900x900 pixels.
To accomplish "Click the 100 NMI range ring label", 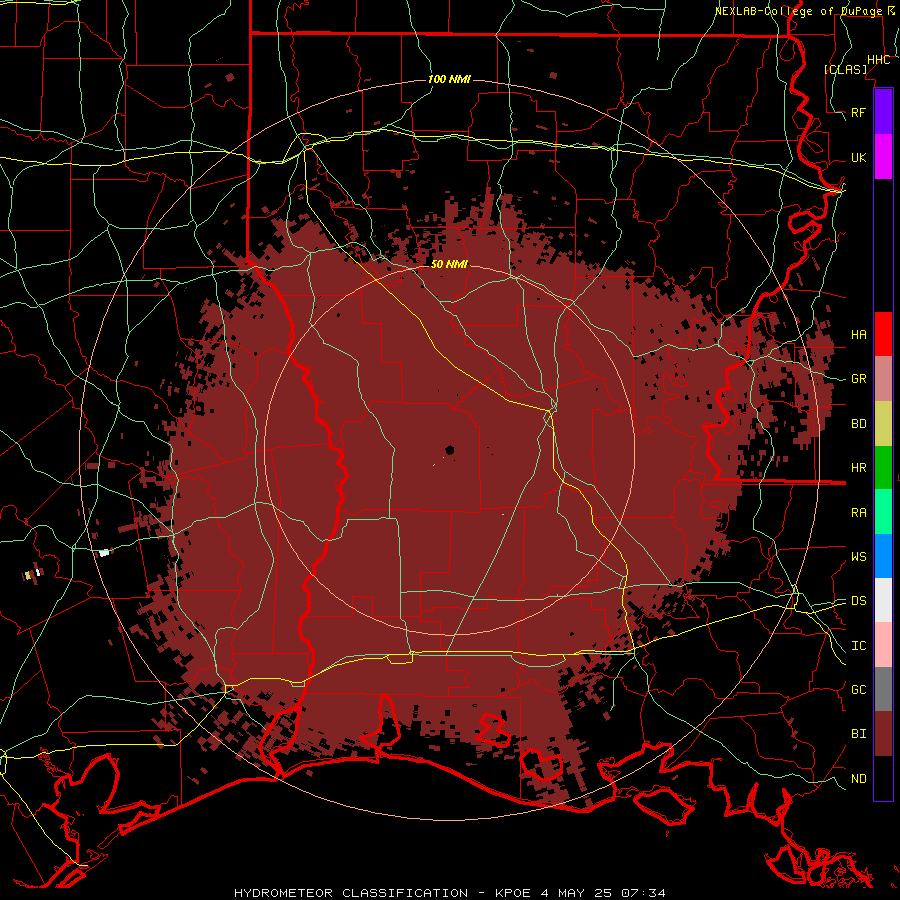I will pos(449,79).
